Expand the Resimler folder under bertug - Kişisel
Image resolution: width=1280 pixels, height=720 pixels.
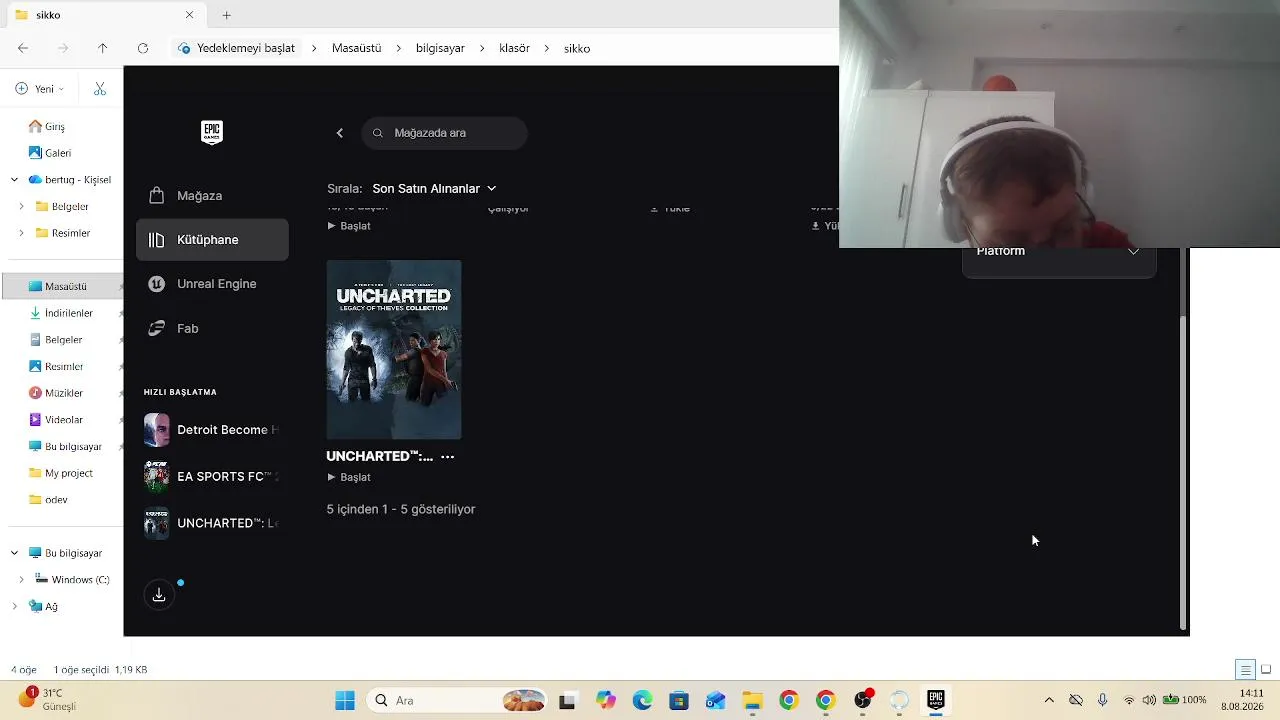click(x=21, y=233)
